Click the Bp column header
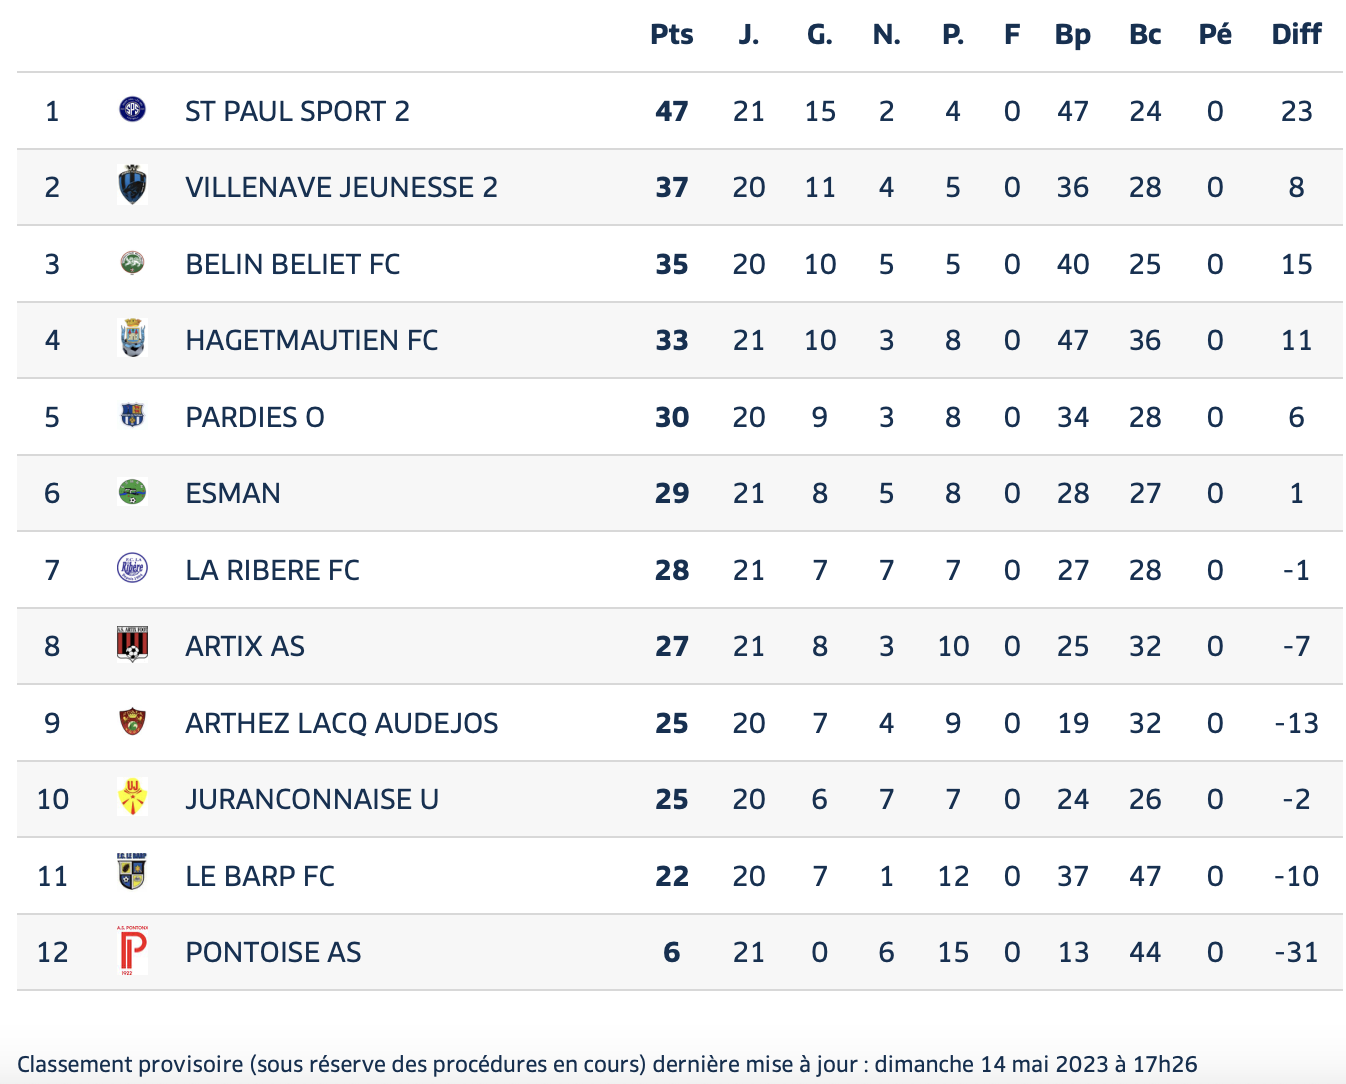The width and height of the screenshot is (1346, 1084). (x=1072, y=36)
